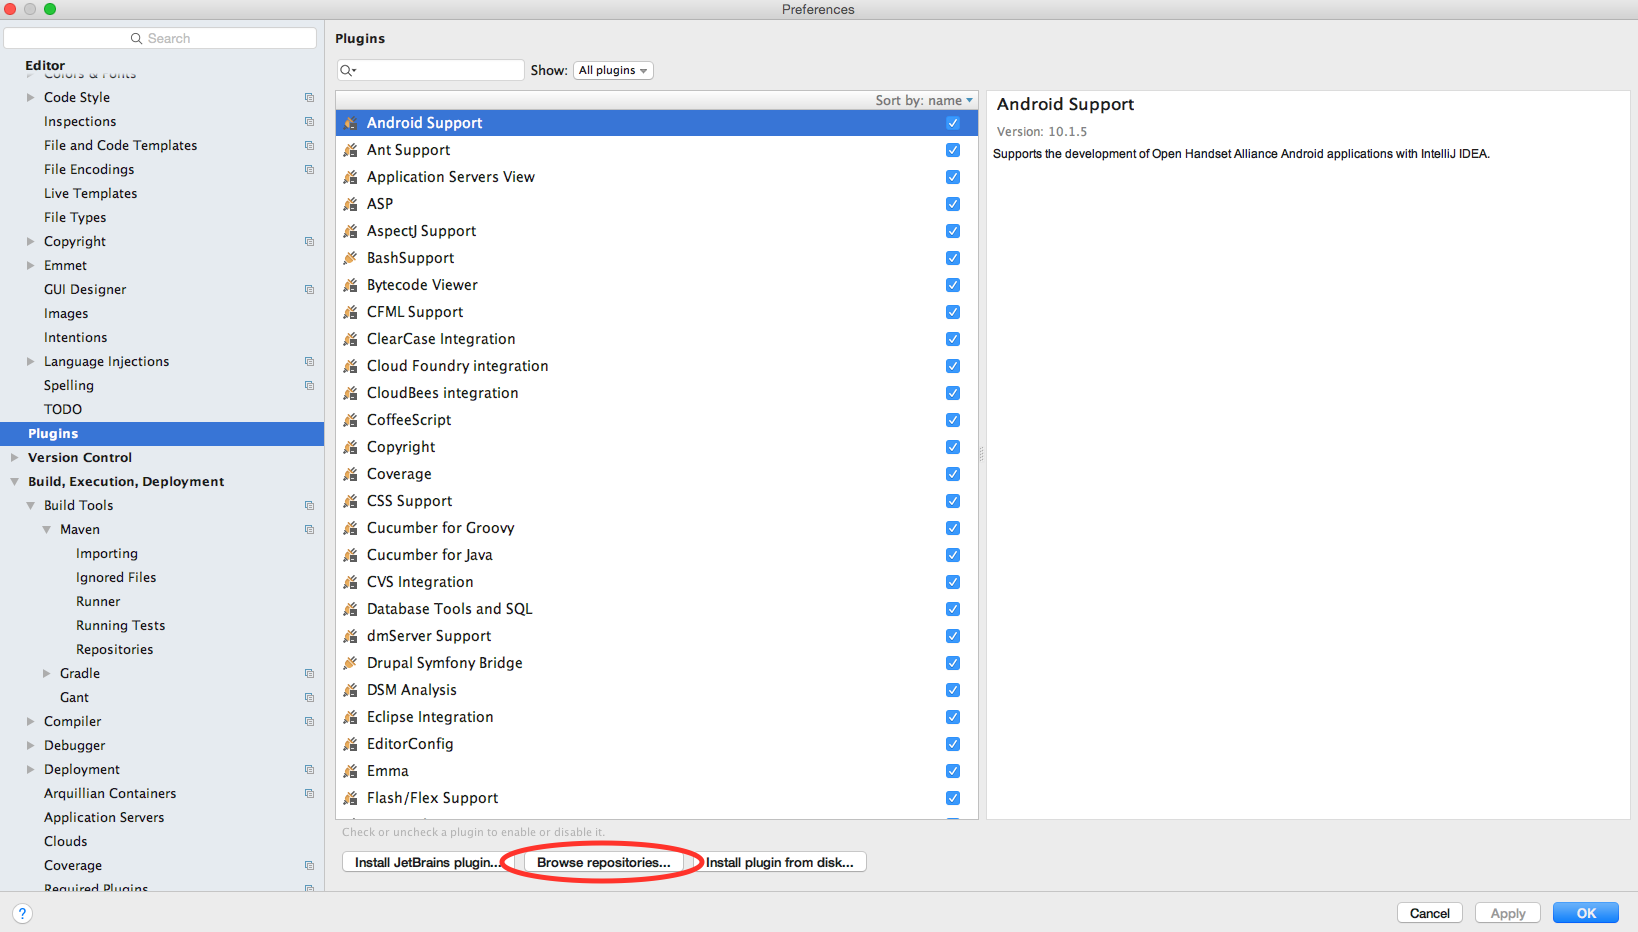1638x932 pixels.
Task: Expand the Emmet settings node
Action: pos(30,265)
